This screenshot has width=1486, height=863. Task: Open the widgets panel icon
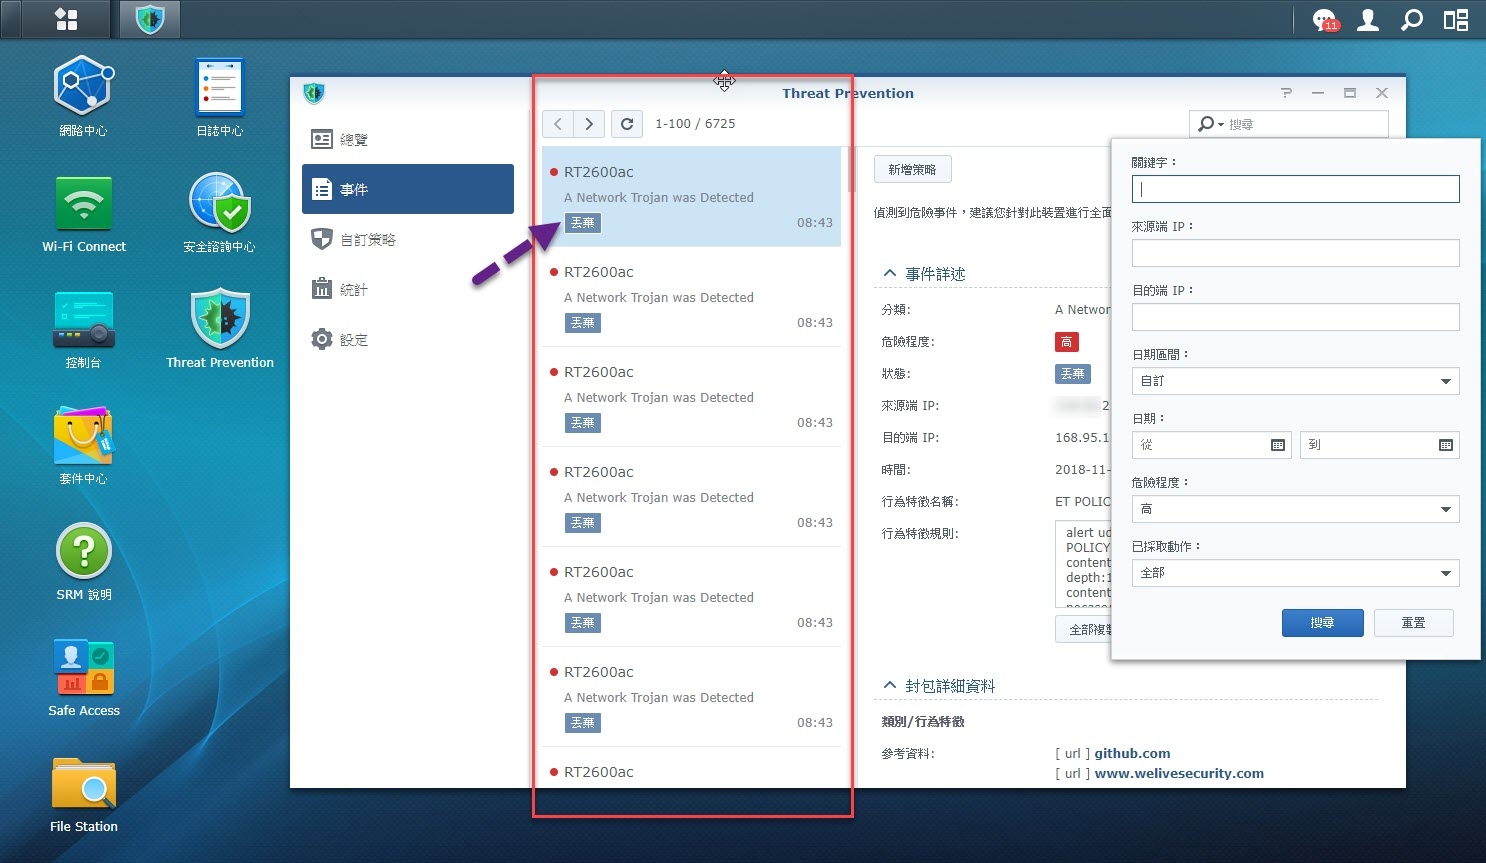coord(1456,20)
